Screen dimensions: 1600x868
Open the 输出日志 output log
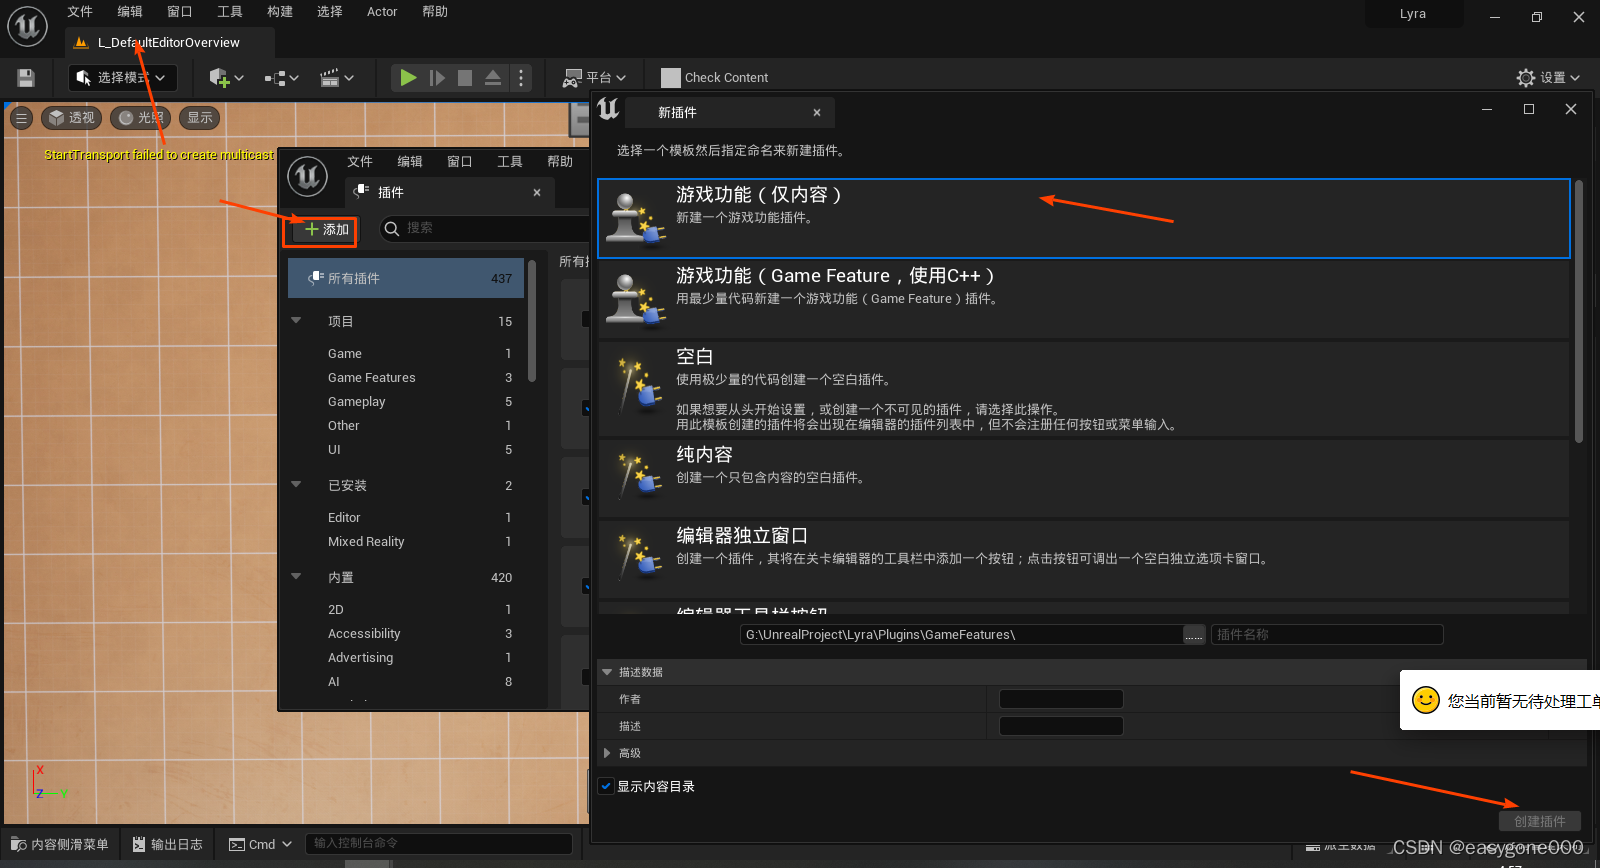pos(167,844)
